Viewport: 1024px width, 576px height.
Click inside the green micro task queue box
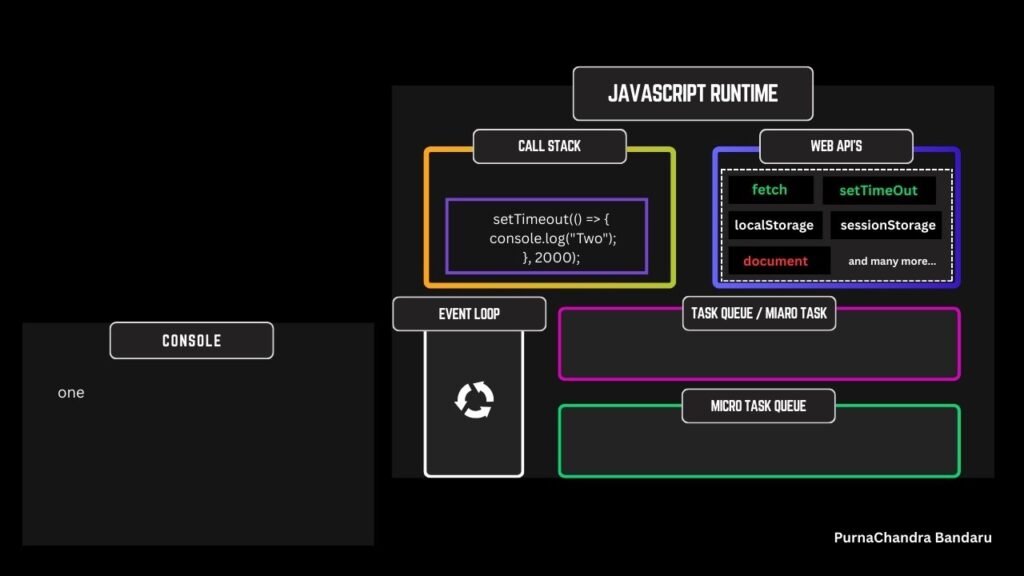(x=758, y=449)
